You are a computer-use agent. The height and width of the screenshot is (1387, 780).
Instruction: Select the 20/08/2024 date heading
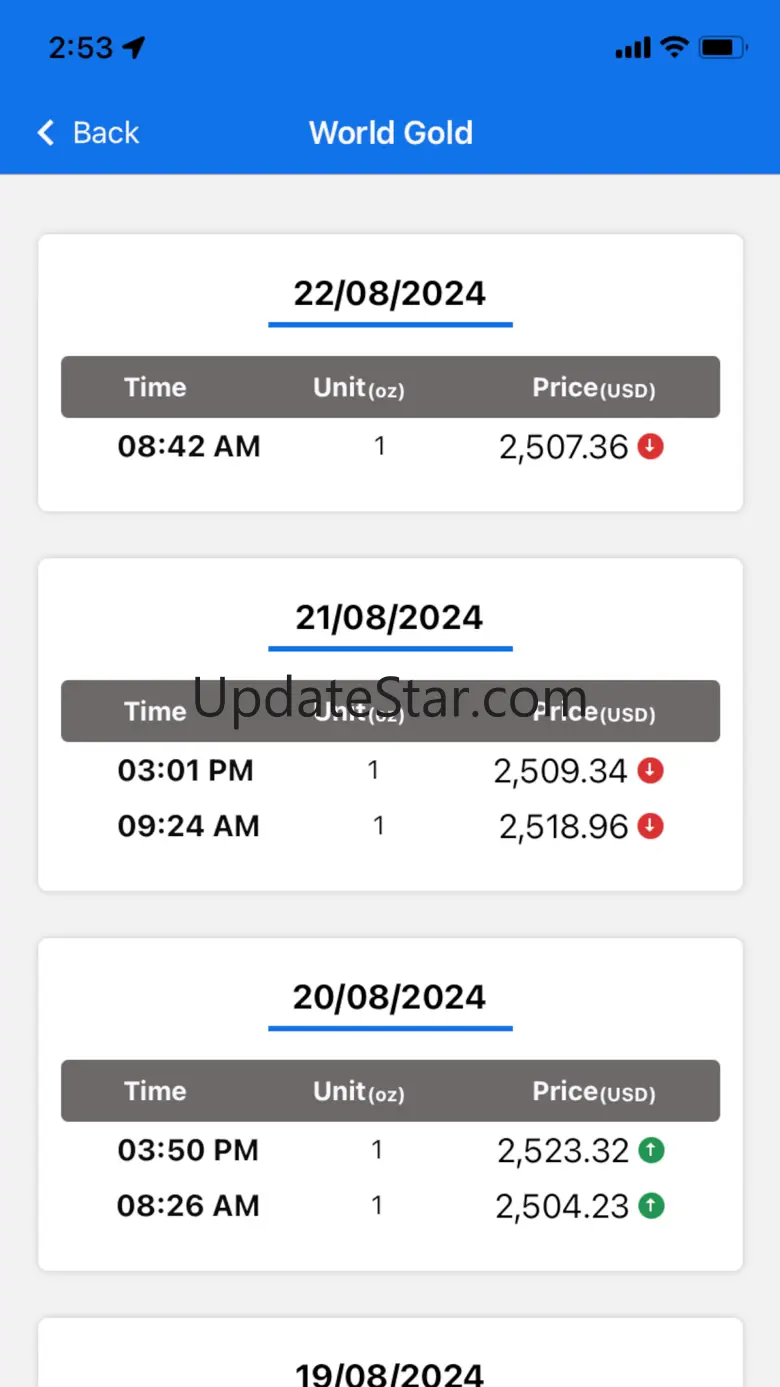[390, 998]
